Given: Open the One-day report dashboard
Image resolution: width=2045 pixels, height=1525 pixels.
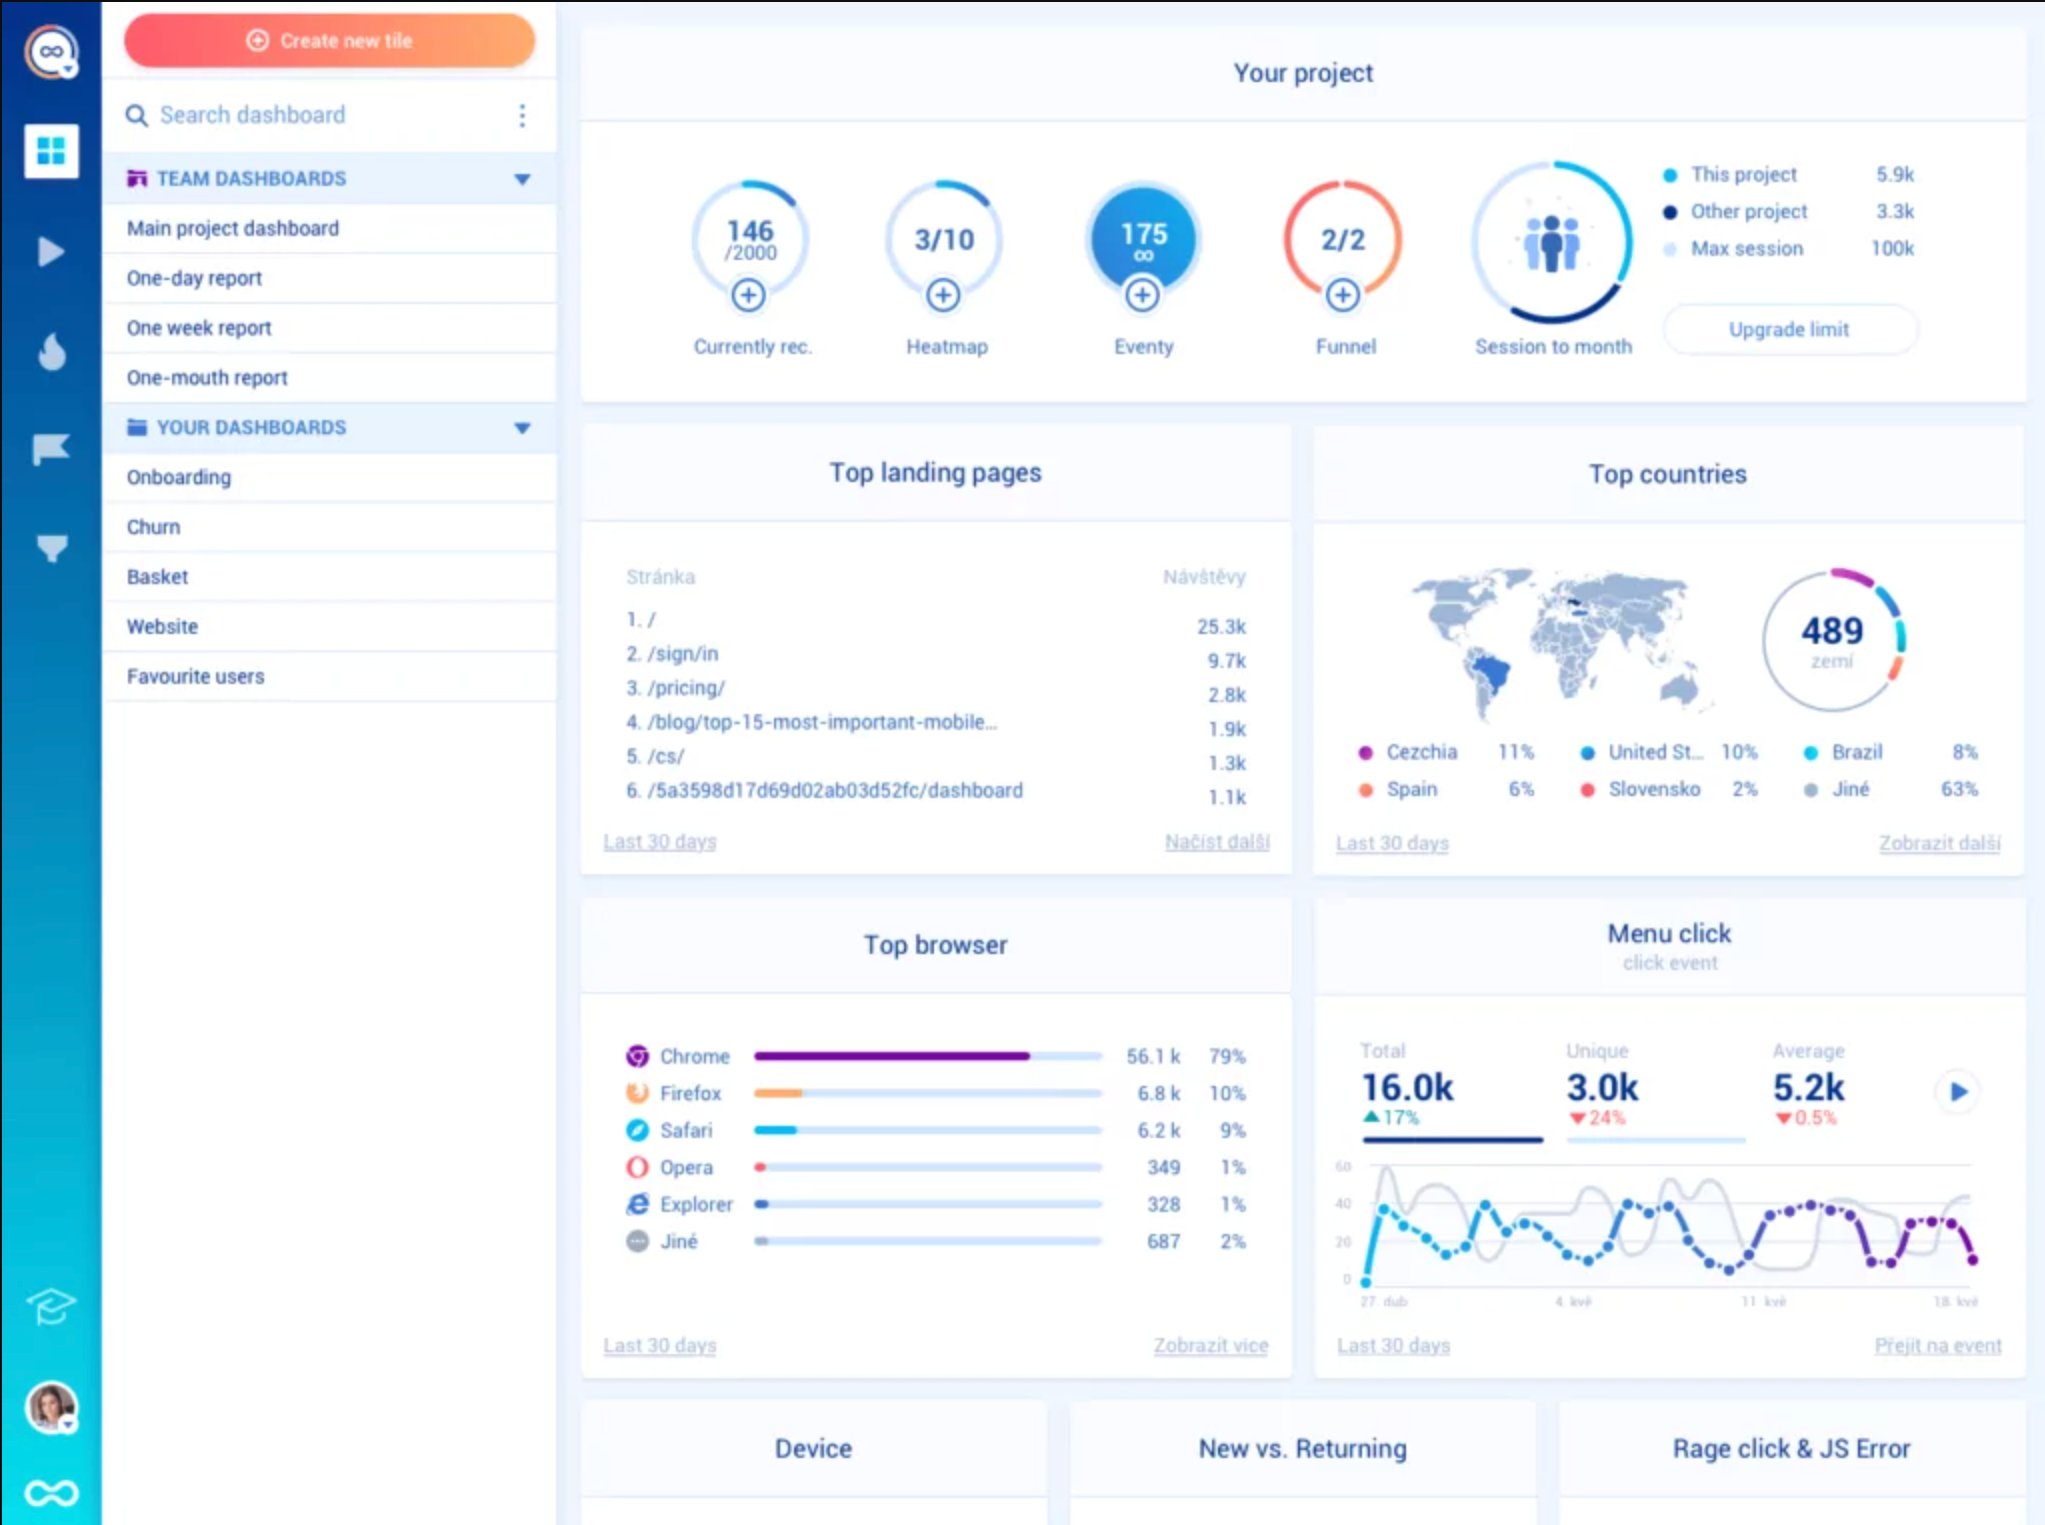Looking at the screenshot, I should click(194, 278).
